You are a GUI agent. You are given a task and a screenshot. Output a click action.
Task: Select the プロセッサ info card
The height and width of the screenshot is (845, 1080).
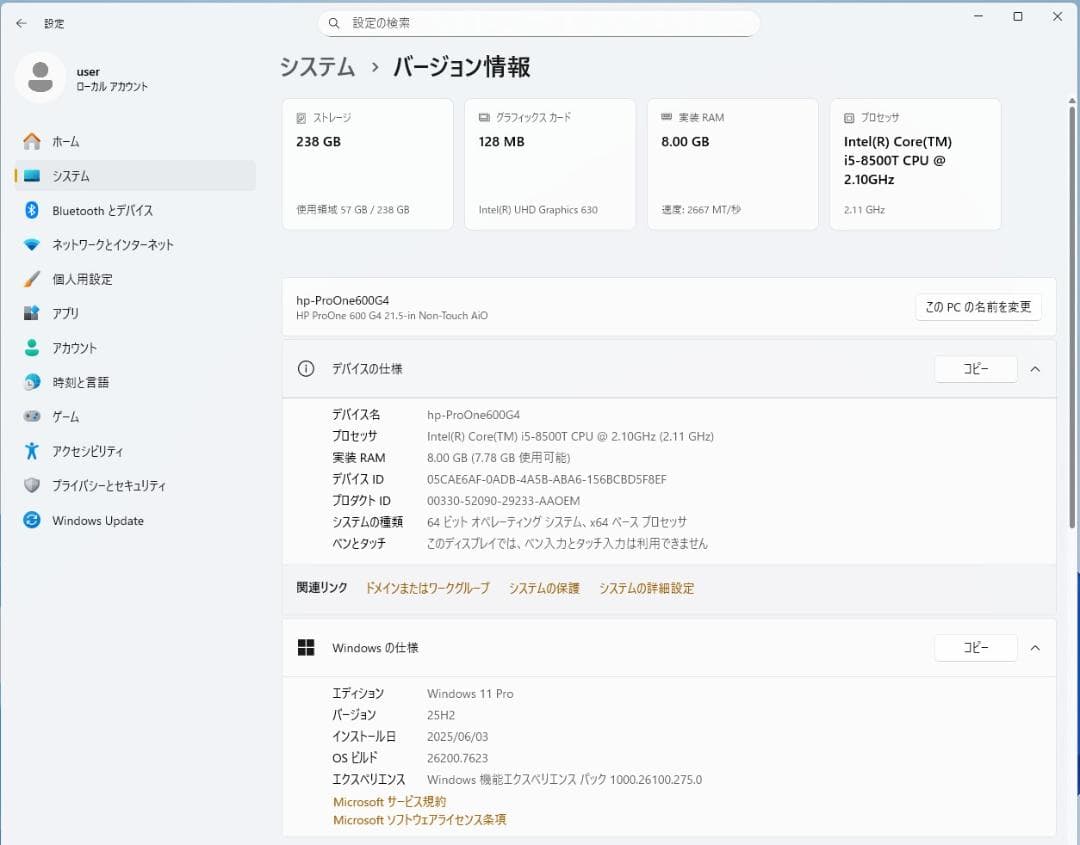point(915,164)
